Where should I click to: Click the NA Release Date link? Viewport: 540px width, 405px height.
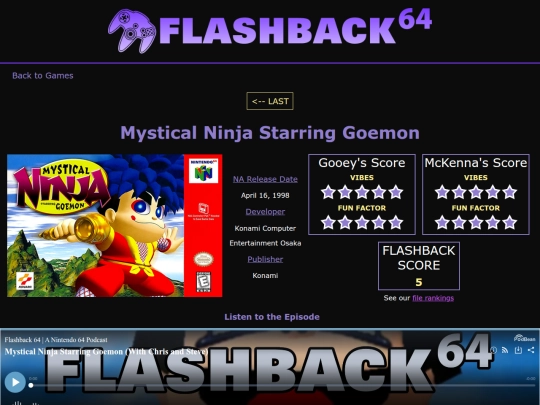coord(265,179)
